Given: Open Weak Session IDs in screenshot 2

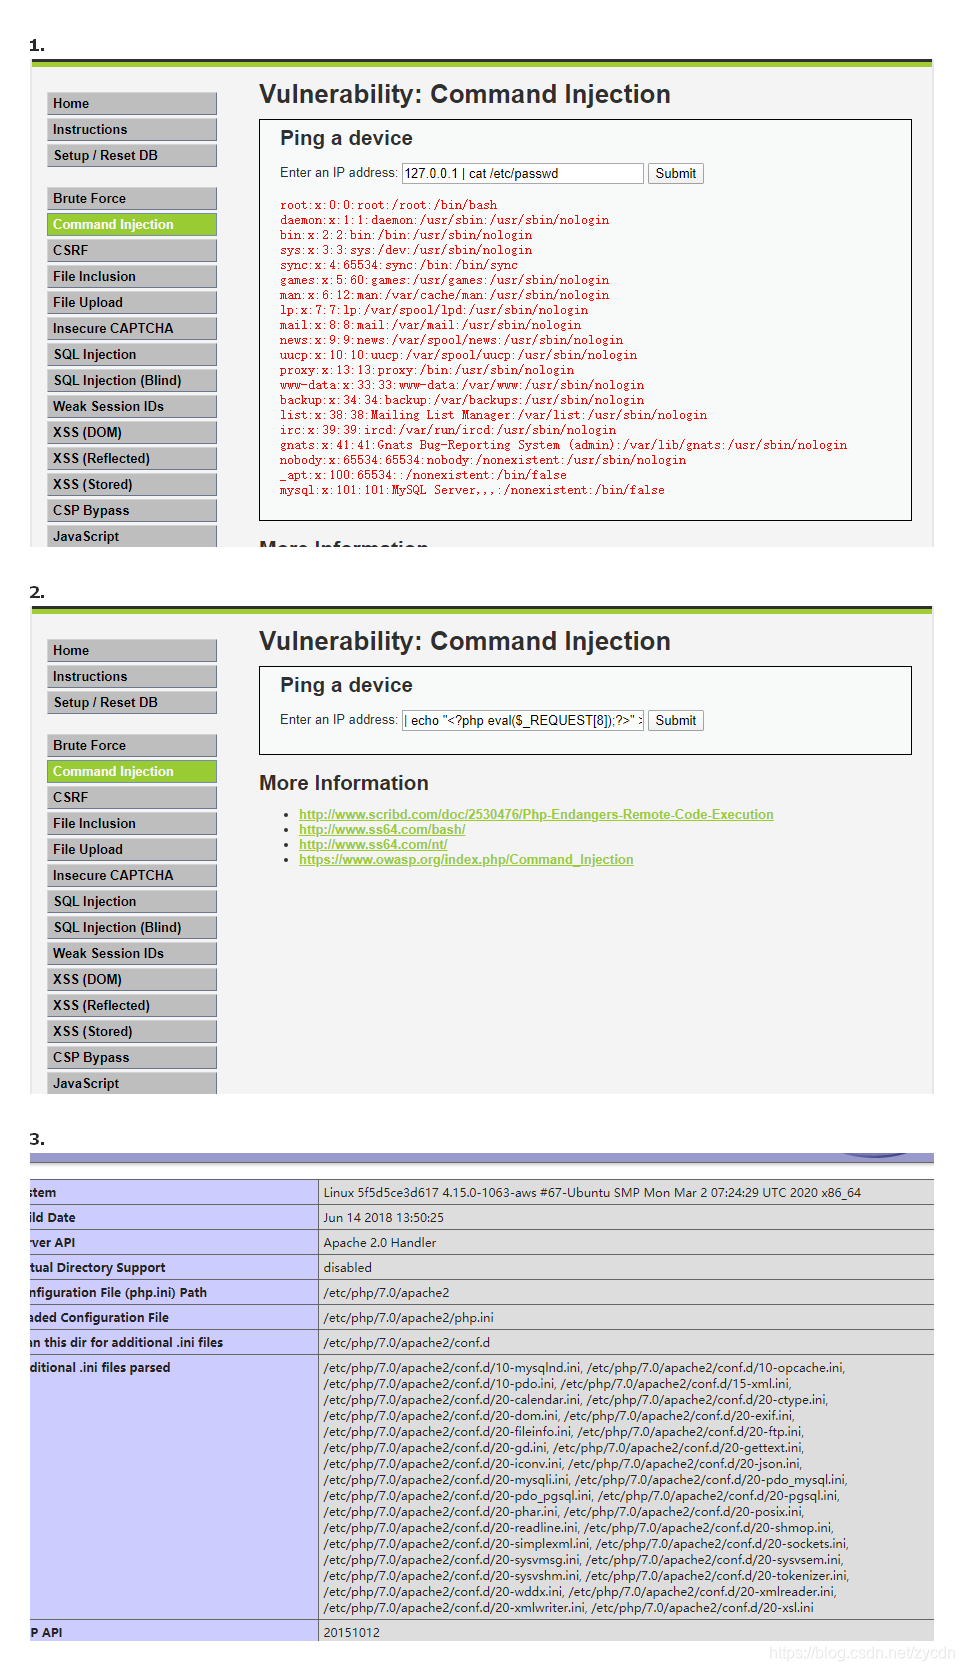Looking at the screenshot, I should 131,953.
